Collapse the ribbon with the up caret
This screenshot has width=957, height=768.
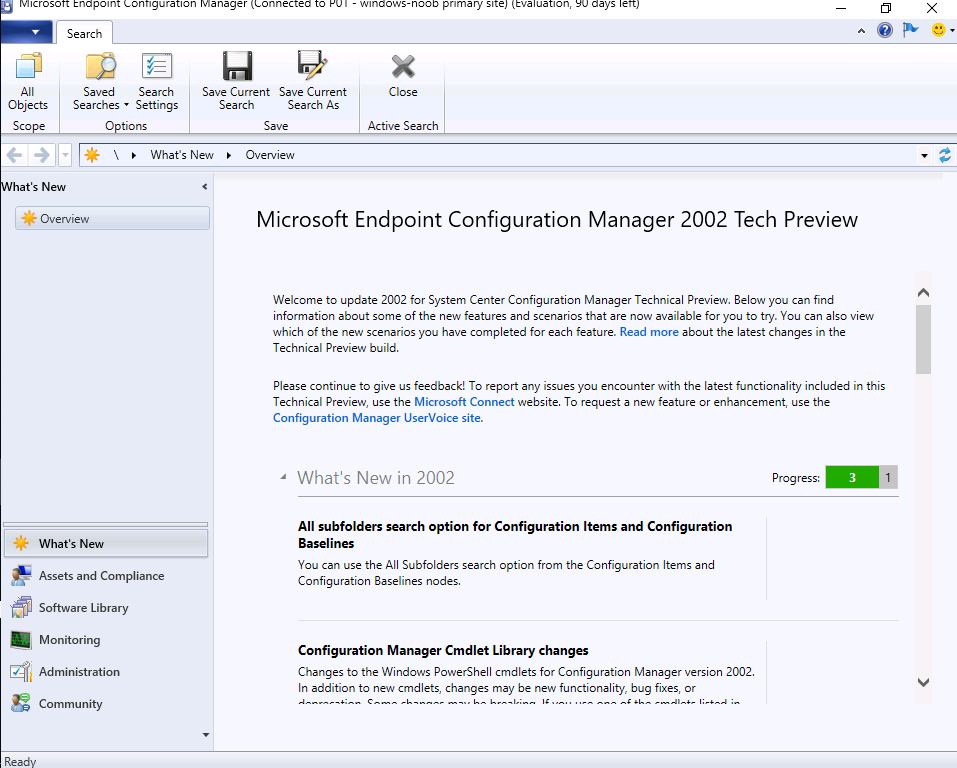861,31
